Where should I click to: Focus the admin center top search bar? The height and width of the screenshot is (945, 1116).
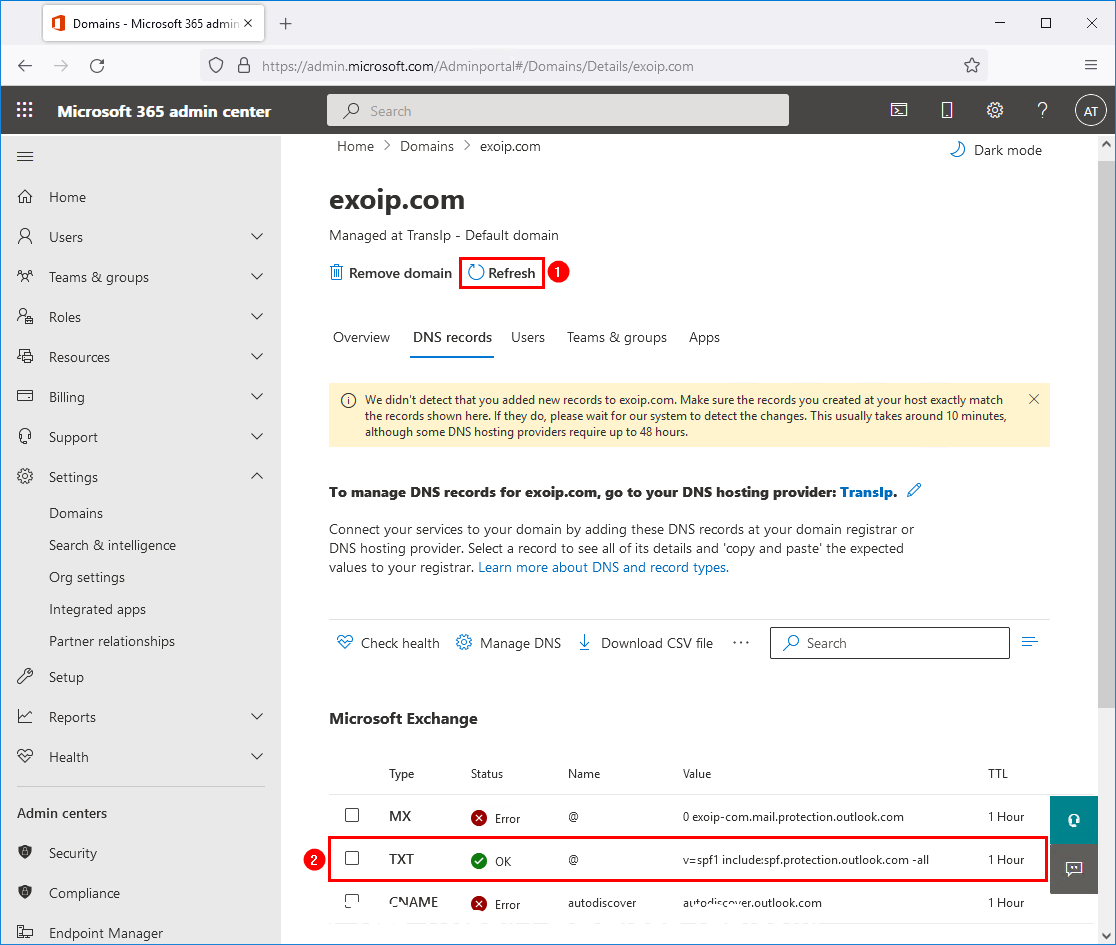pos(558,110)
